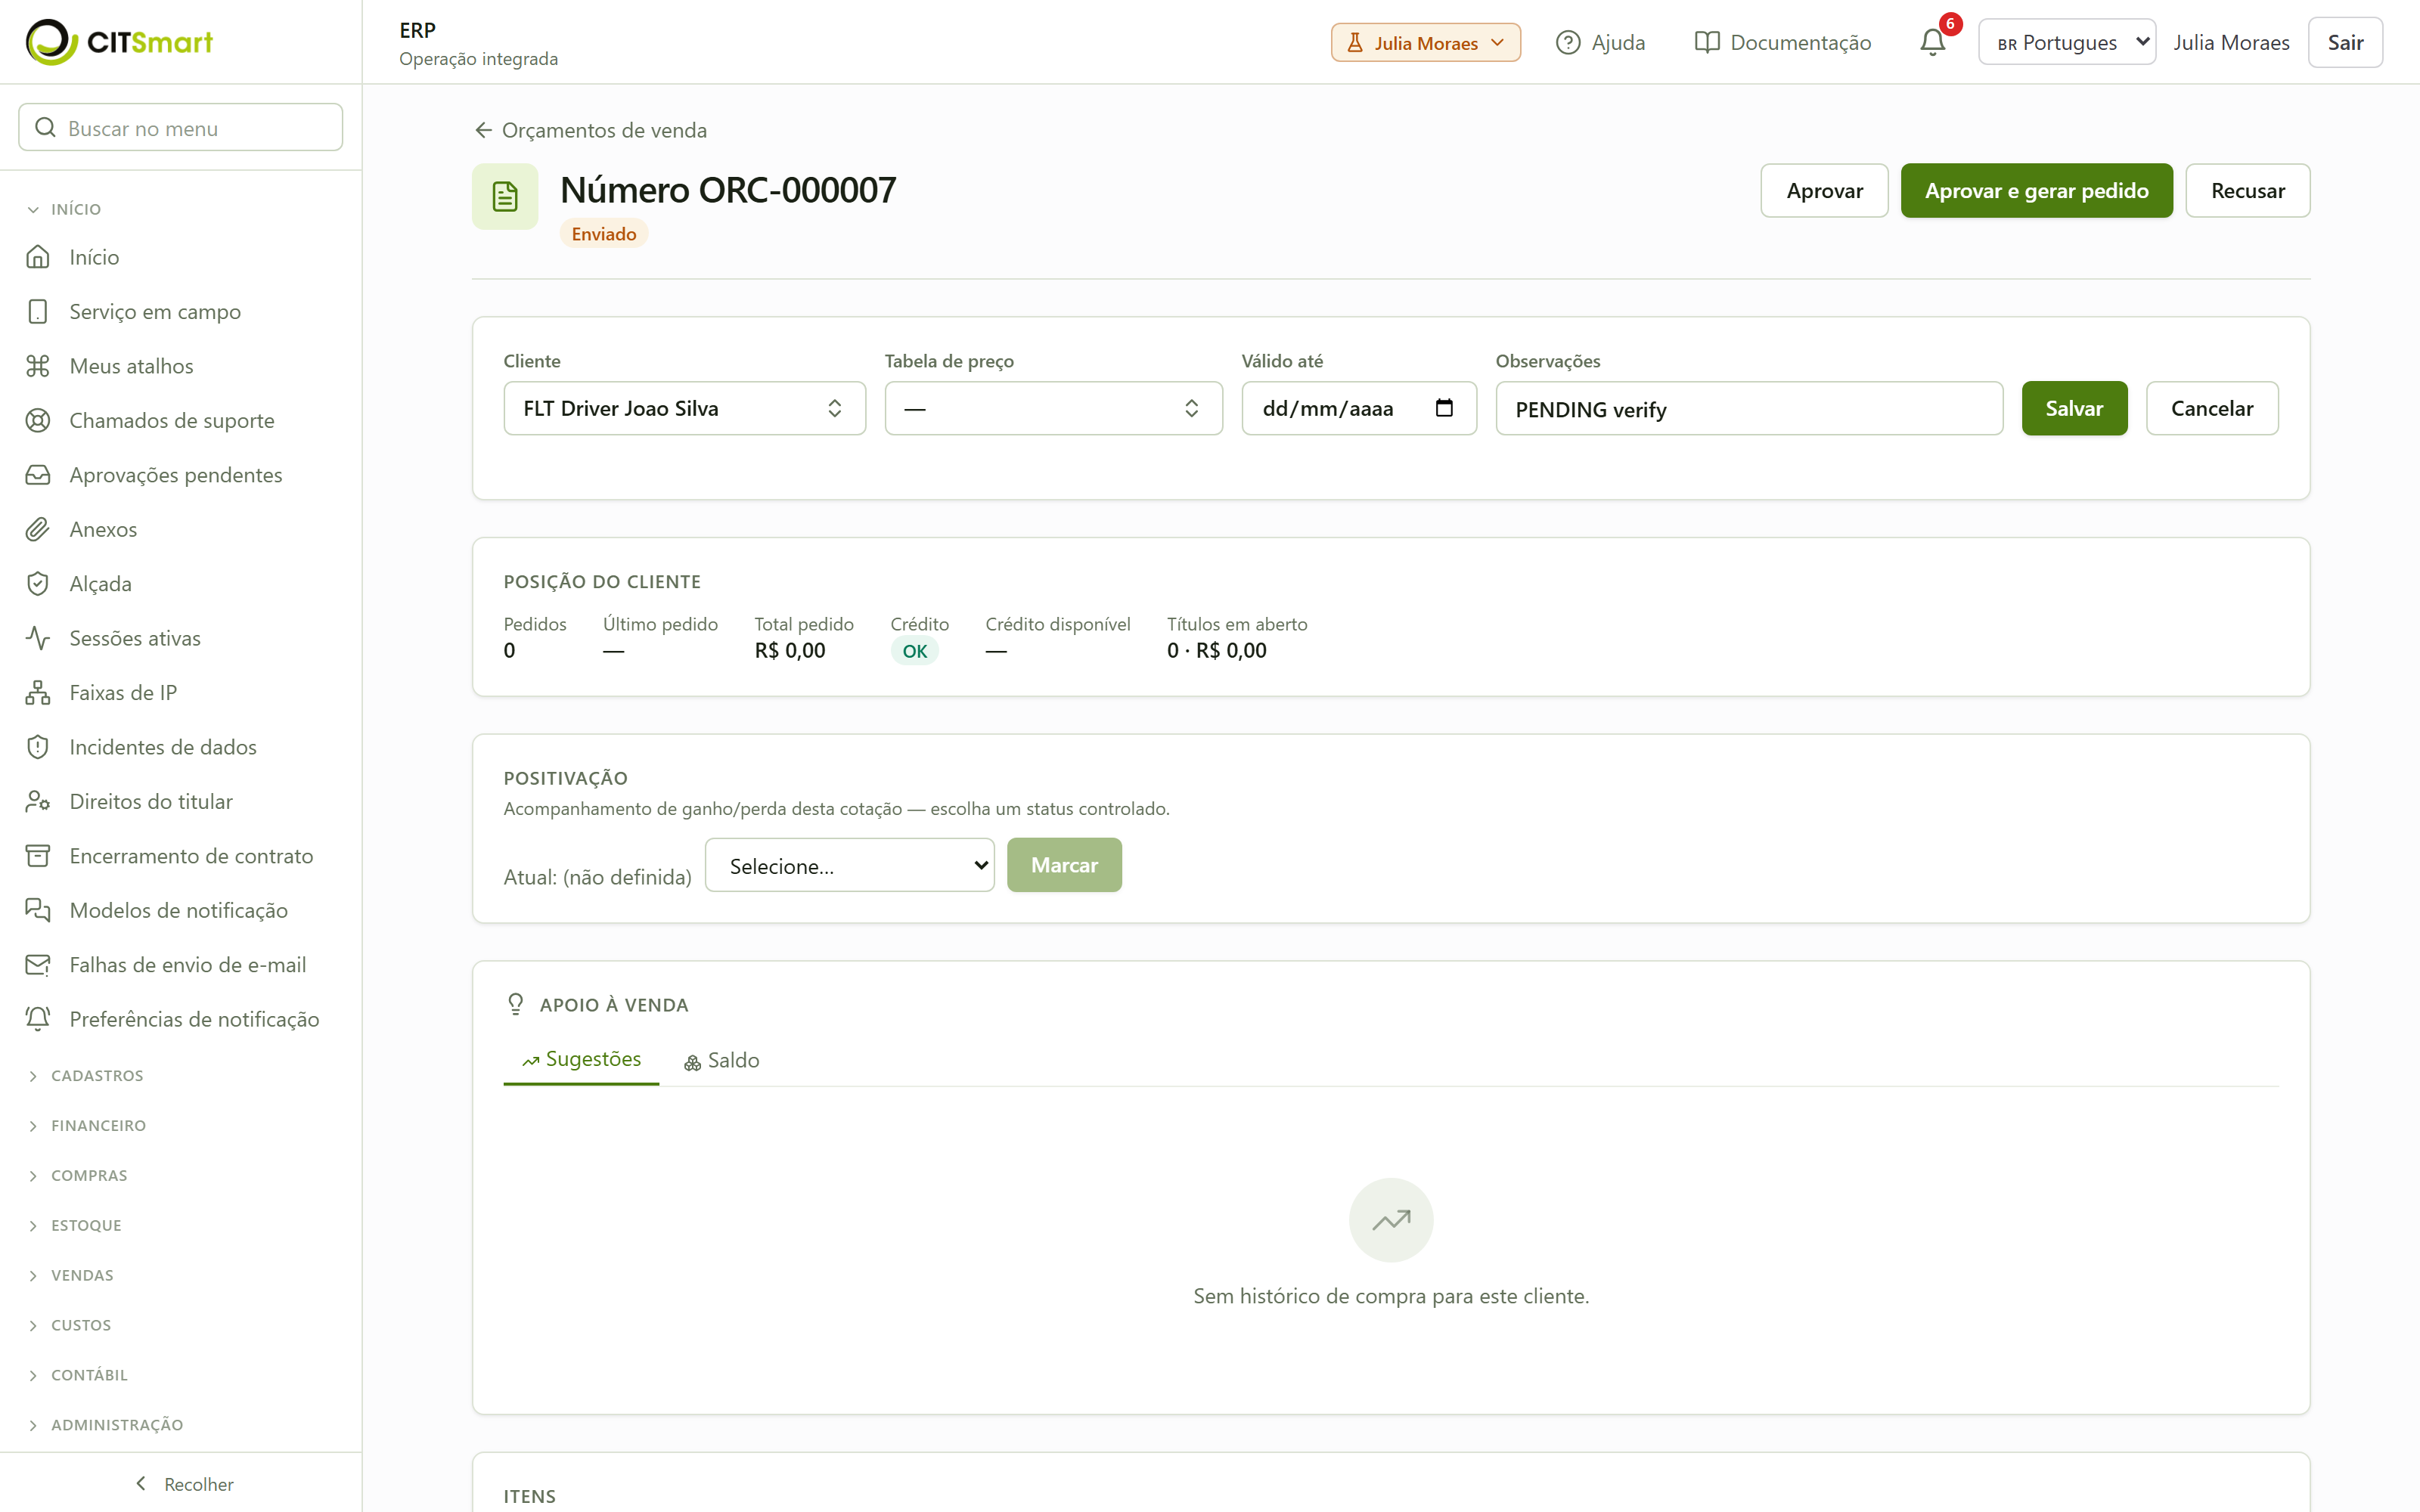Click the Recusar button
Screen dimensions: 2420x1512
tap(2247, 190)
